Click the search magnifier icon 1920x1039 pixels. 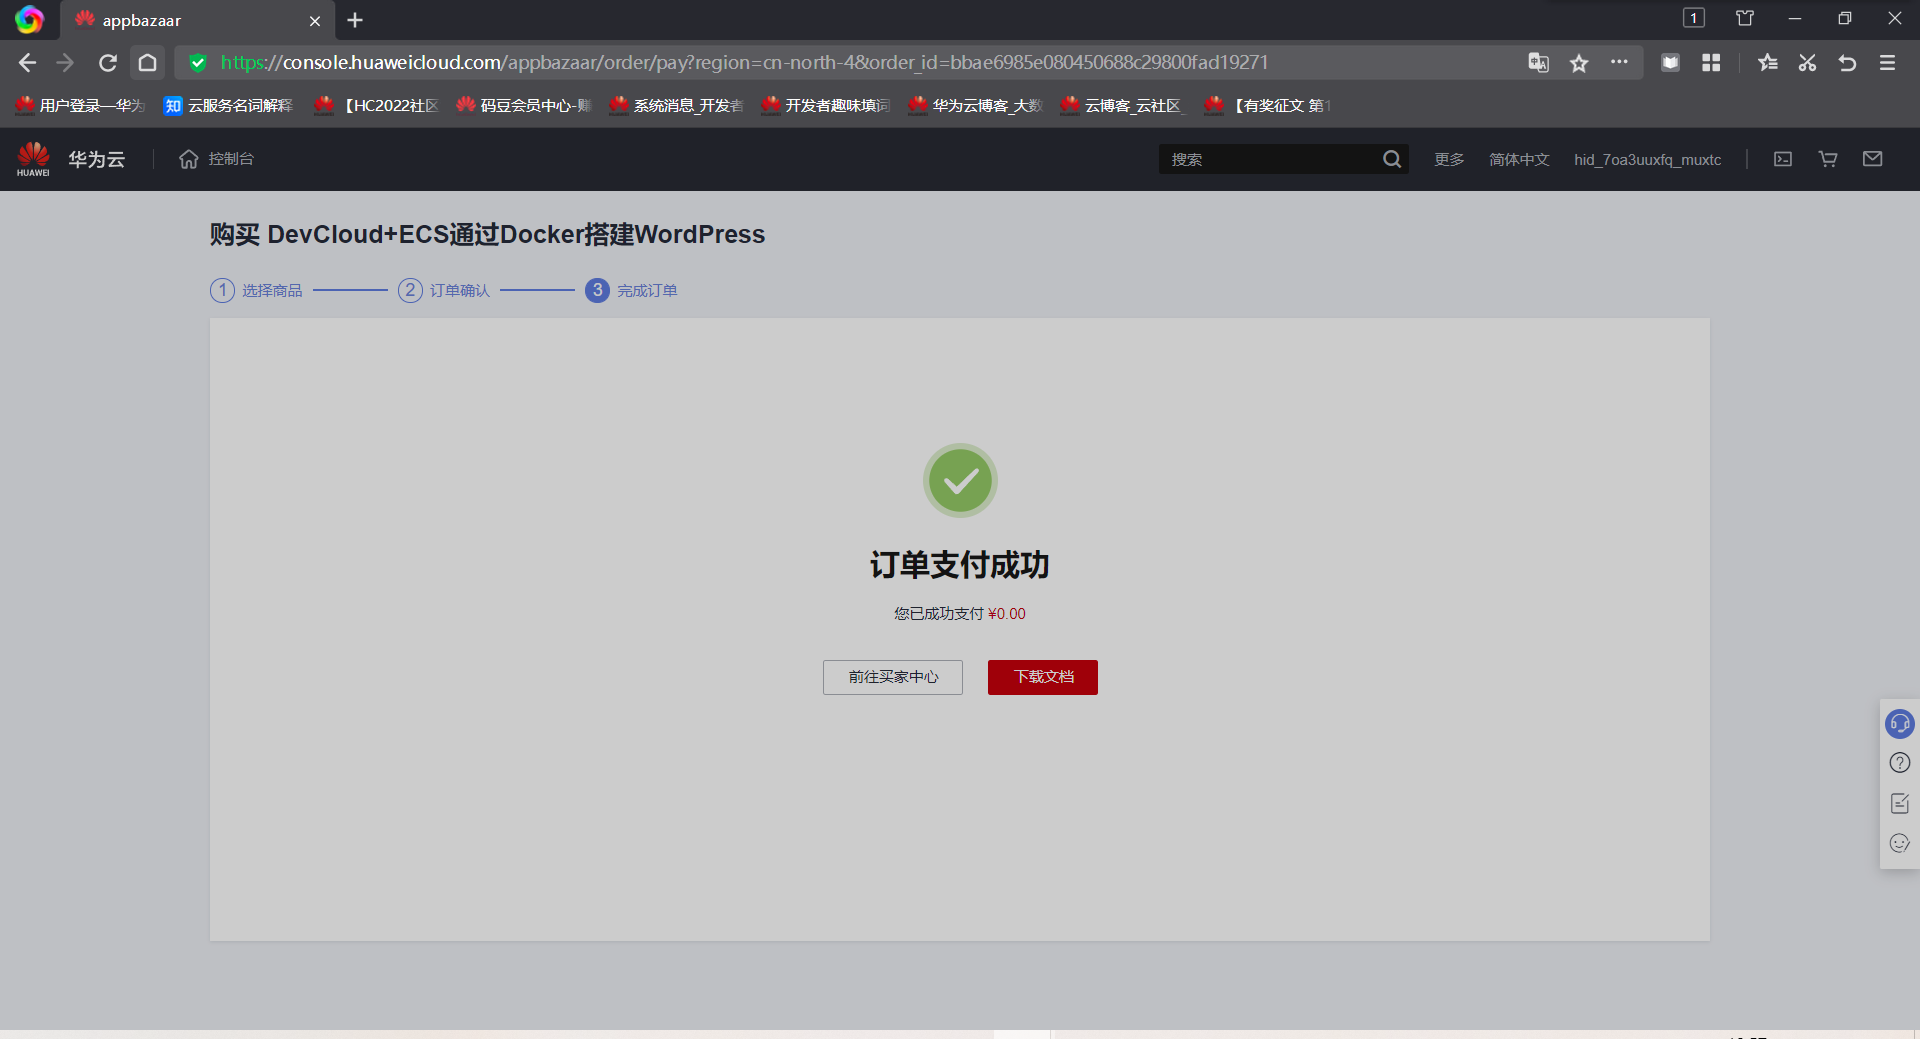click(1391, 159)
